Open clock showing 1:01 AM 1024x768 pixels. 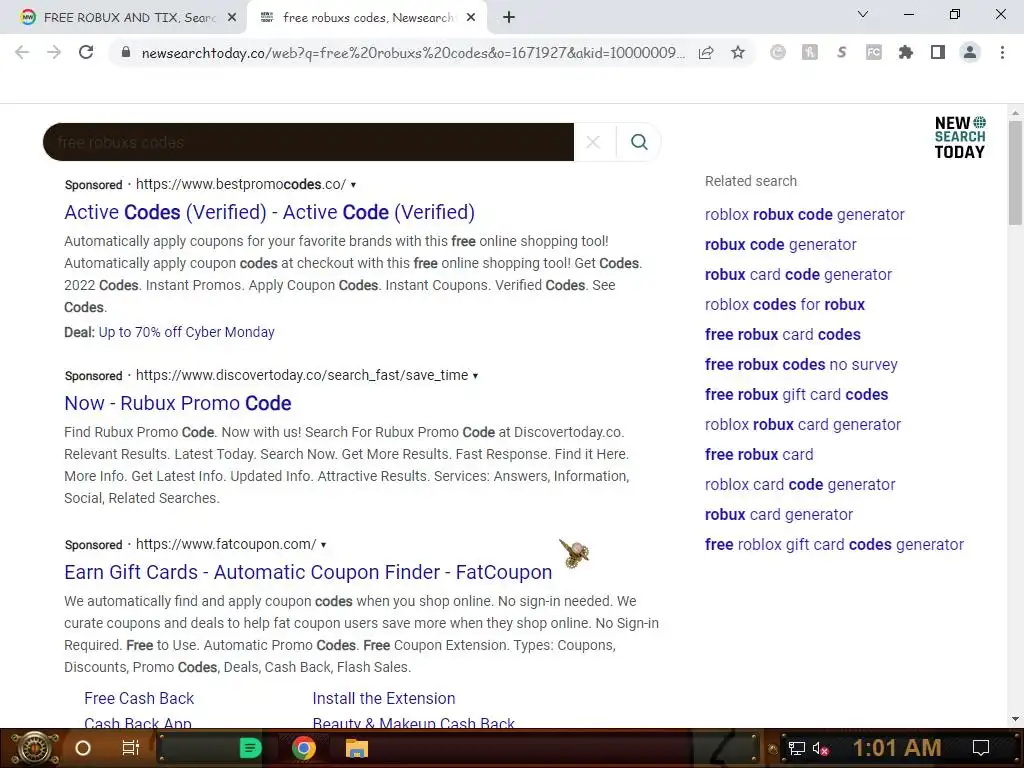tap(897, 748)
